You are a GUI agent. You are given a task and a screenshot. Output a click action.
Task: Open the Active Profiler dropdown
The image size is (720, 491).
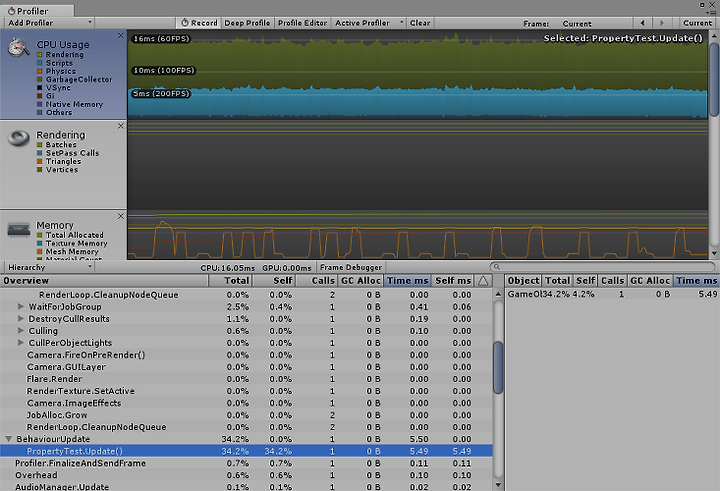tap(369, 23)
